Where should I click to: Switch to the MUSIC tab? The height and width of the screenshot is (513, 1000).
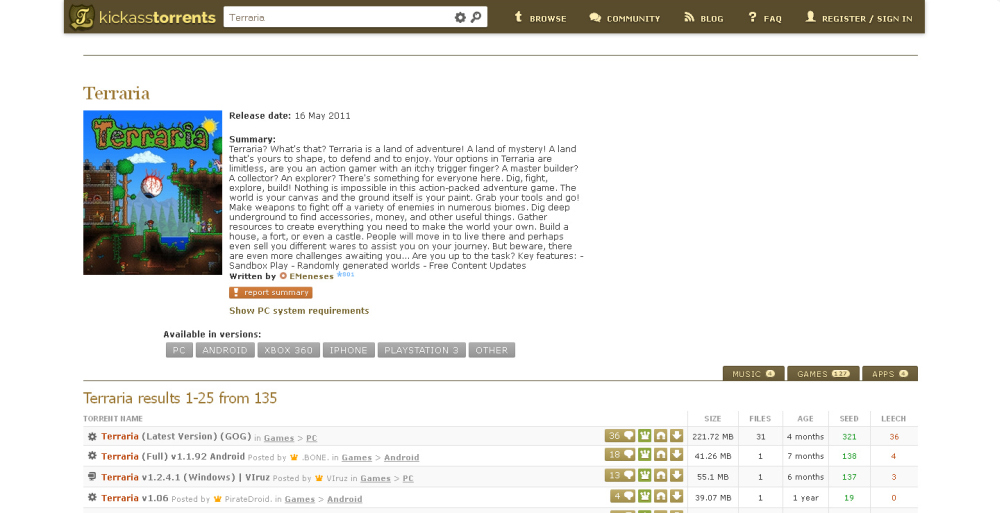753,373
